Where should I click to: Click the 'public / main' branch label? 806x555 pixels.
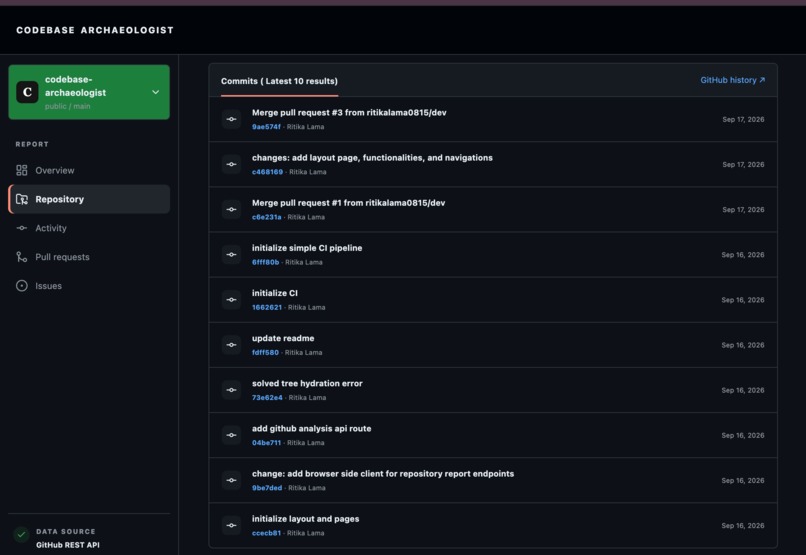point(67,106)
